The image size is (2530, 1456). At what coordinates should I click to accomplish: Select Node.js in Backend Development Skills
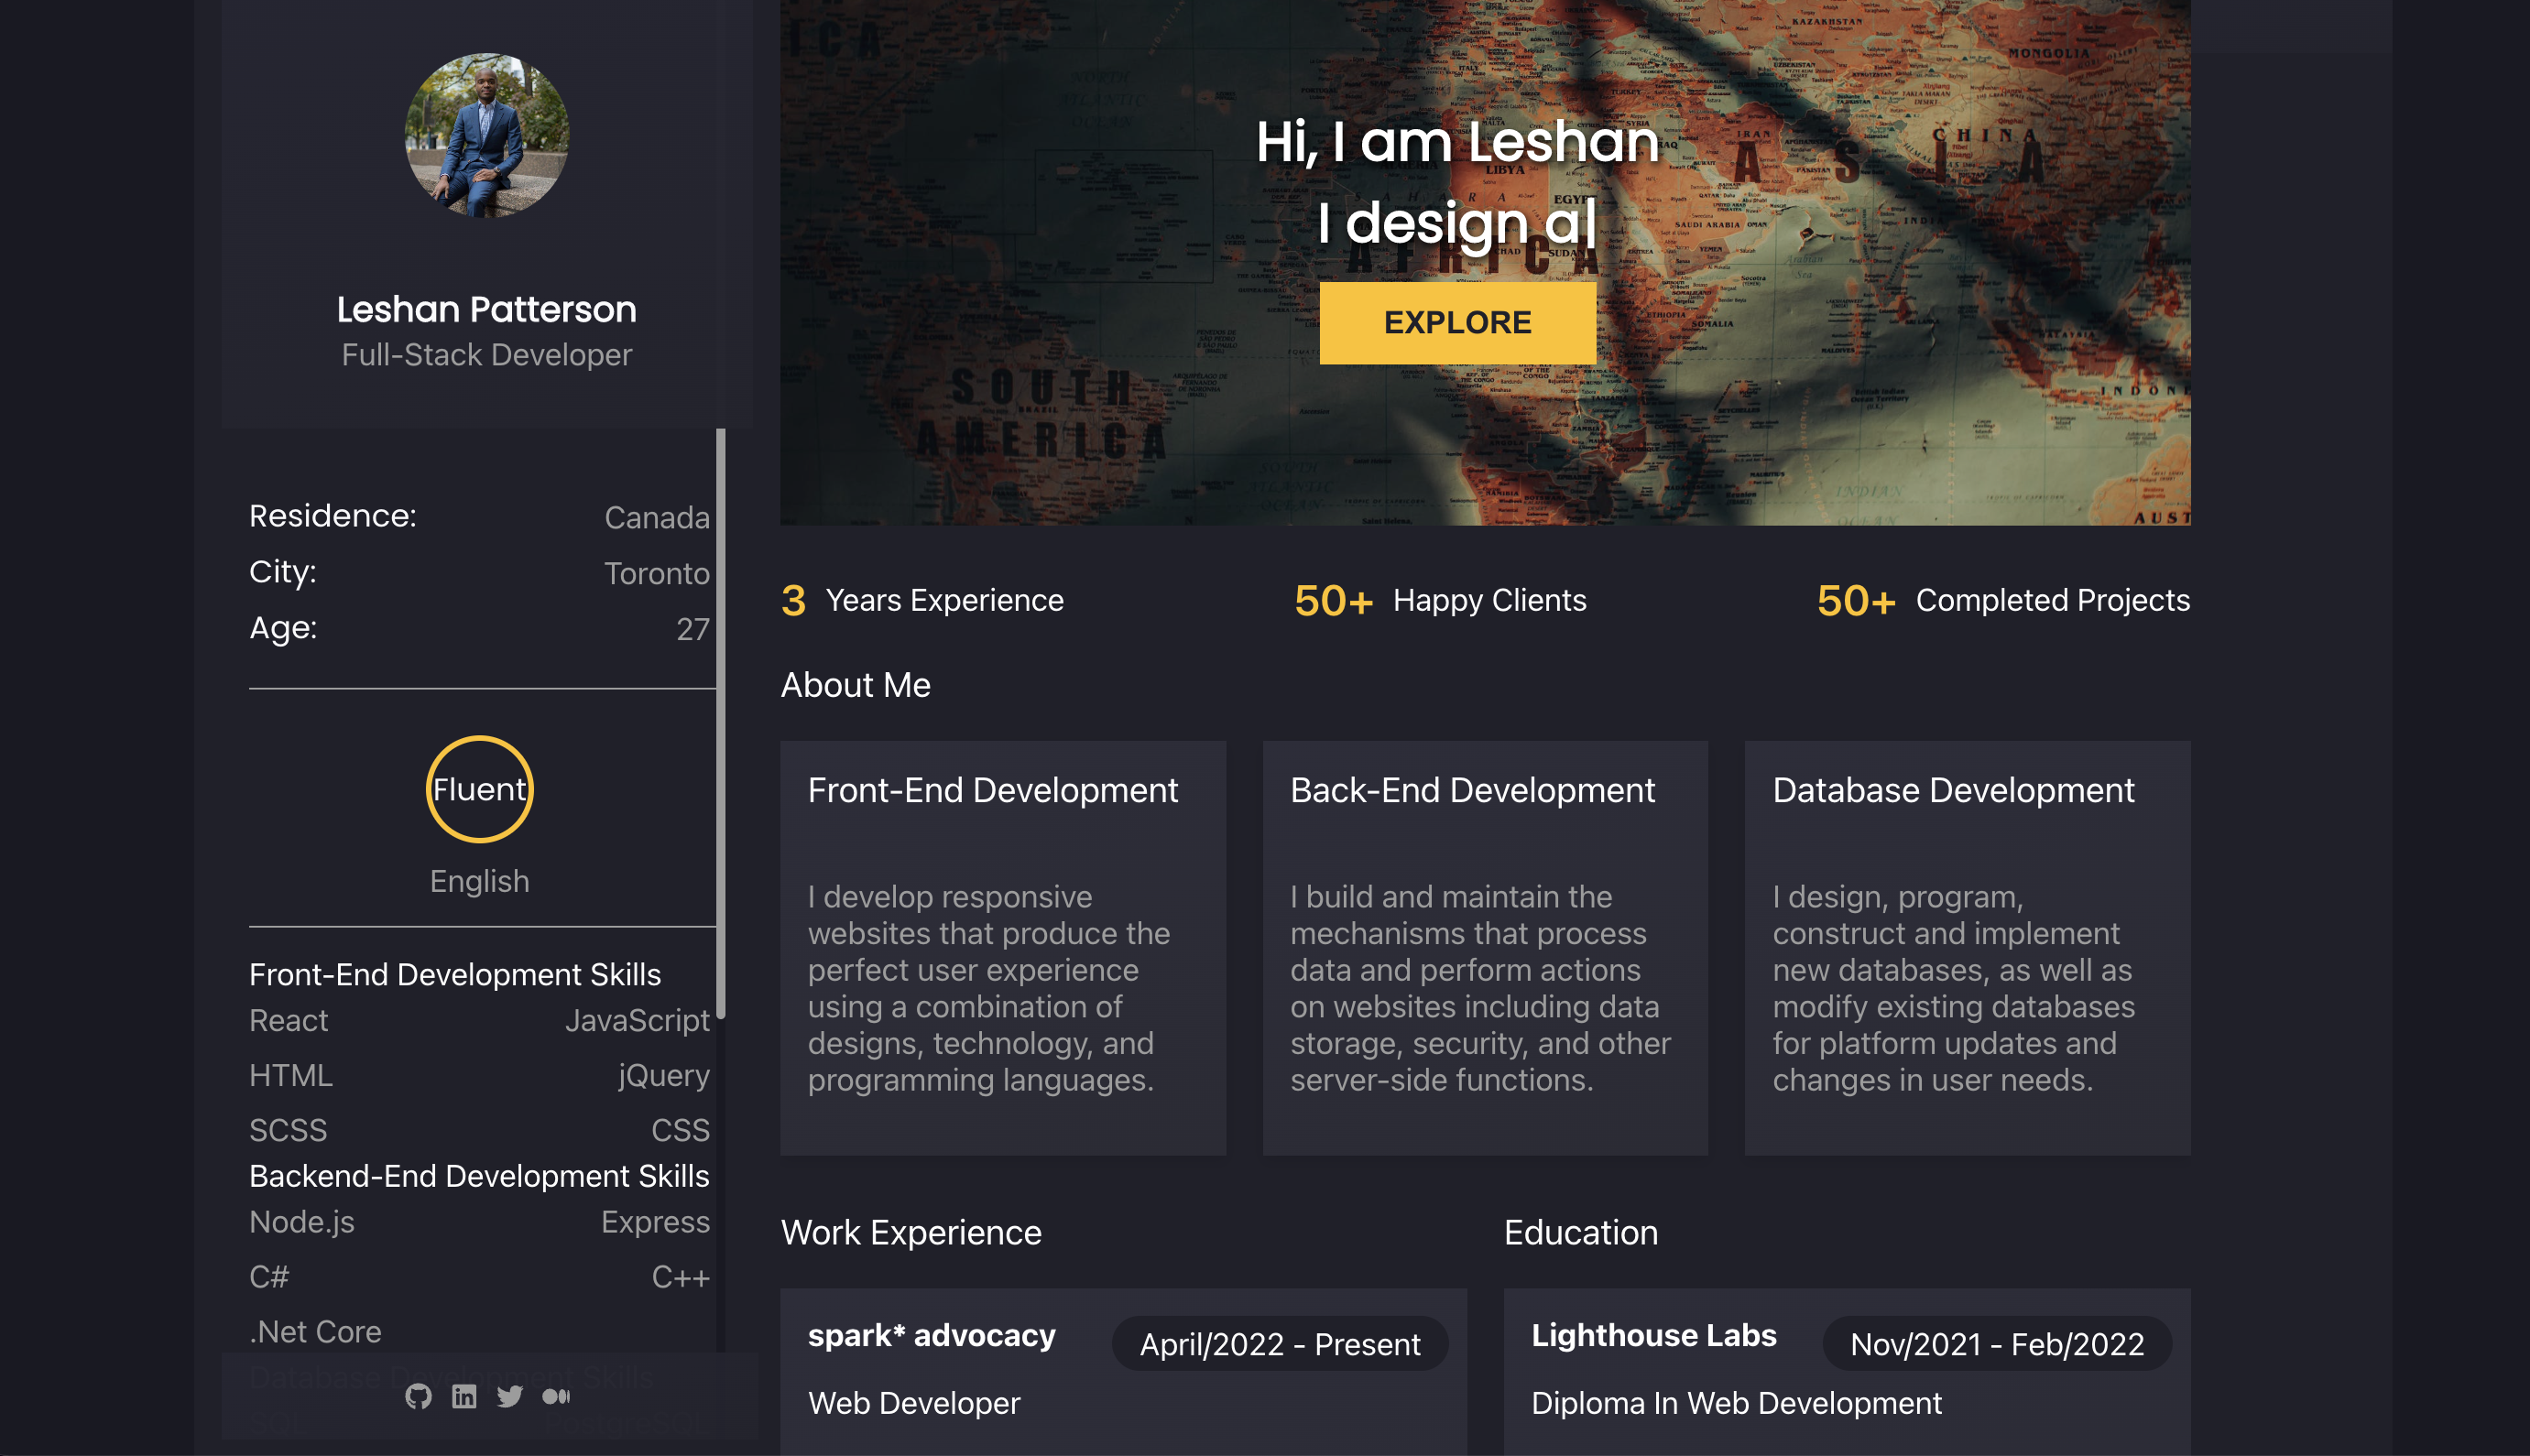tap(301, 1221)
